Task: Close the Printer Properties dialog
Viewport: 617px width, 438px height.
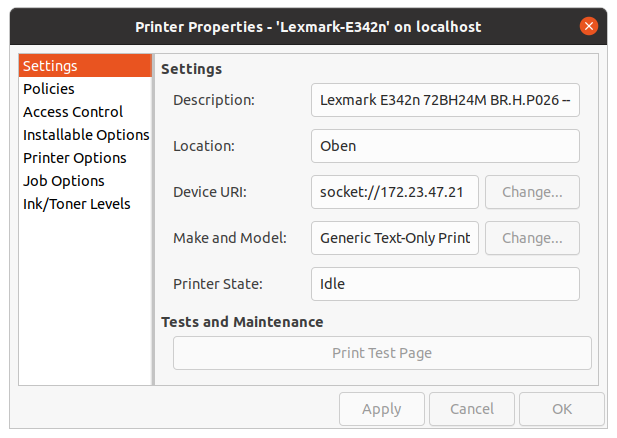Action: (589, 26)
